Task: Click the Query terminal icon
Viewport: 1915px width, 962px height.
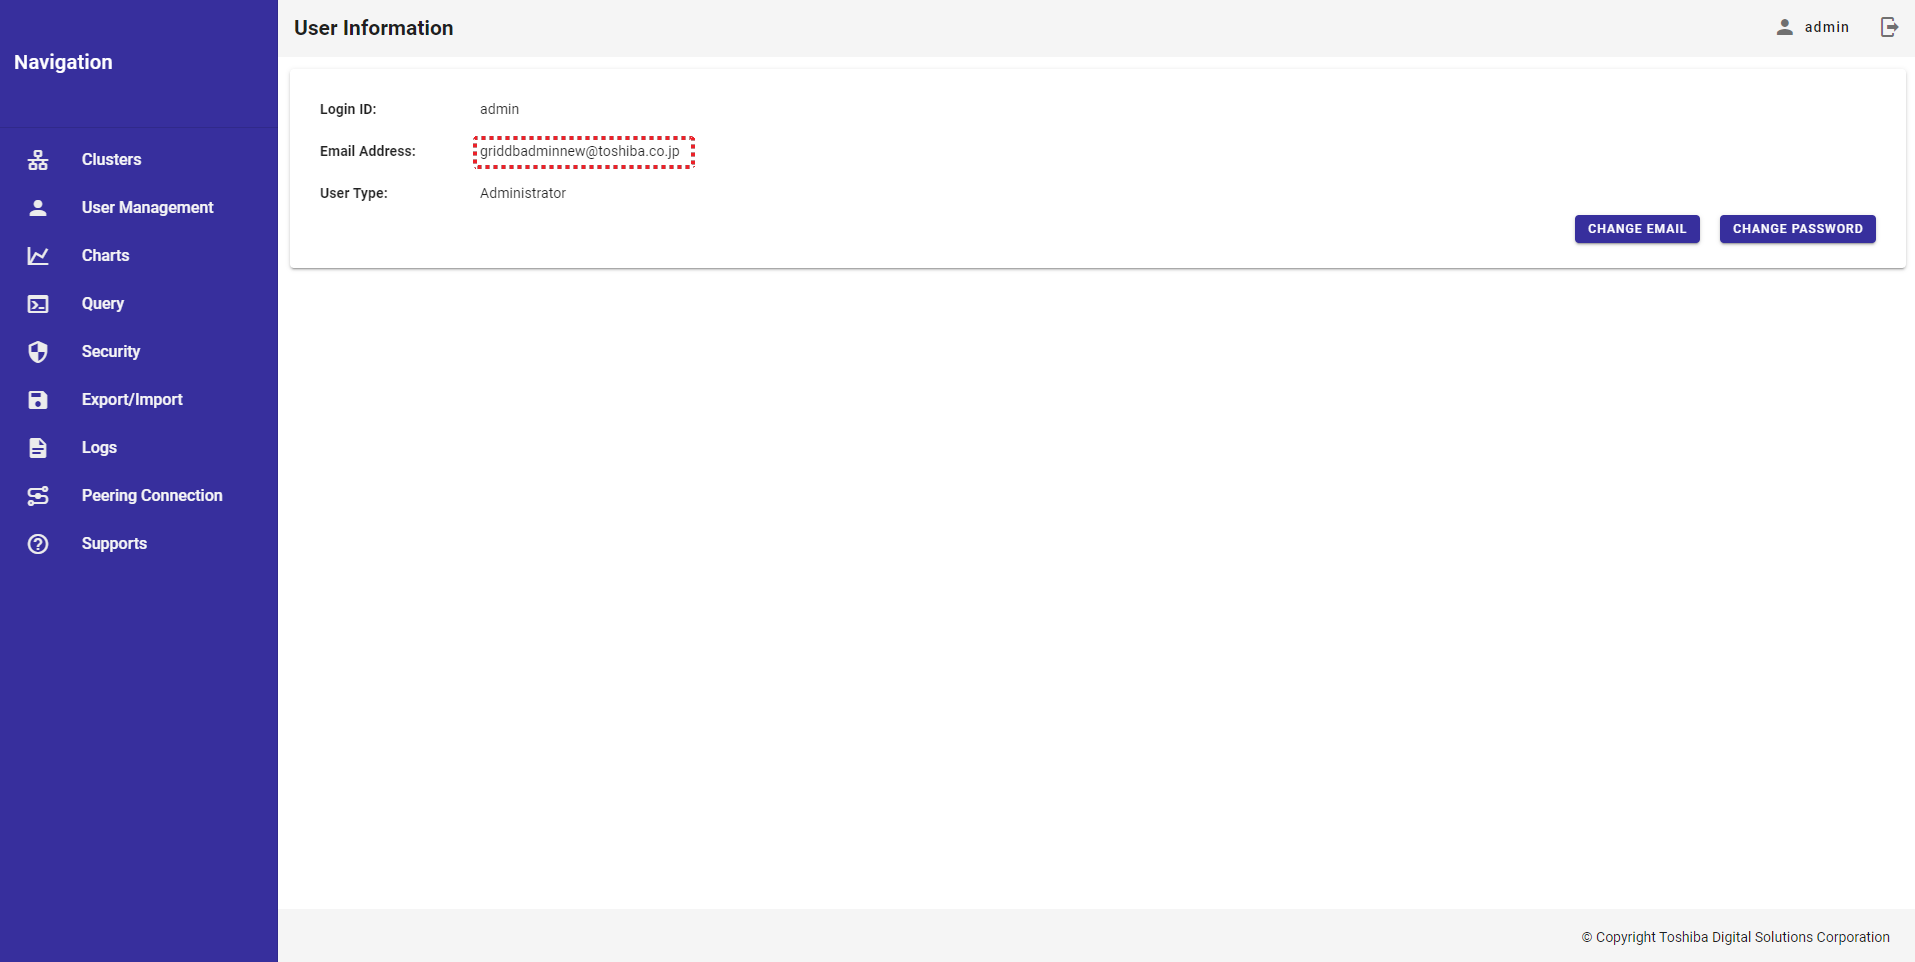Action: click(38, 304)
